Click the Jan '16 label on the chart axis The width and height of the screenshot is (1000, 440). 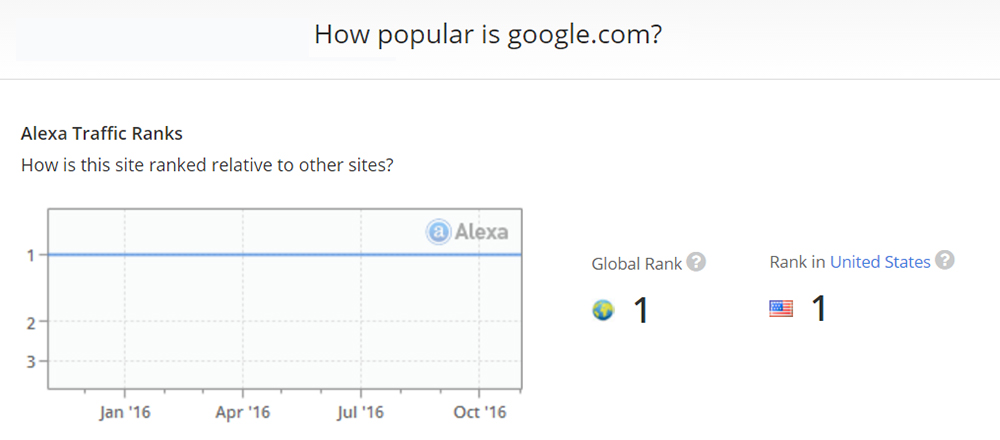[125, 411]
